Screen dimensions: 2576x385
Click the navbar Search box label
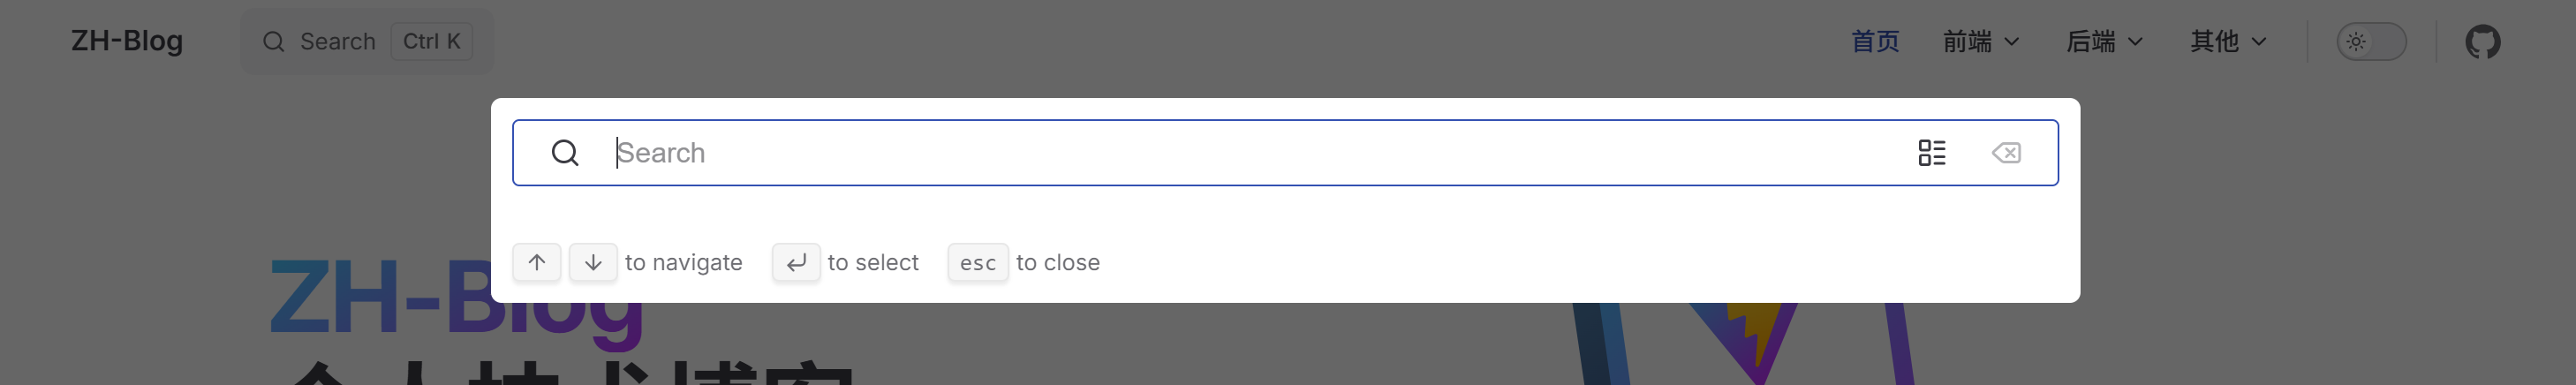pyautogui.click(x=338, y=42)
